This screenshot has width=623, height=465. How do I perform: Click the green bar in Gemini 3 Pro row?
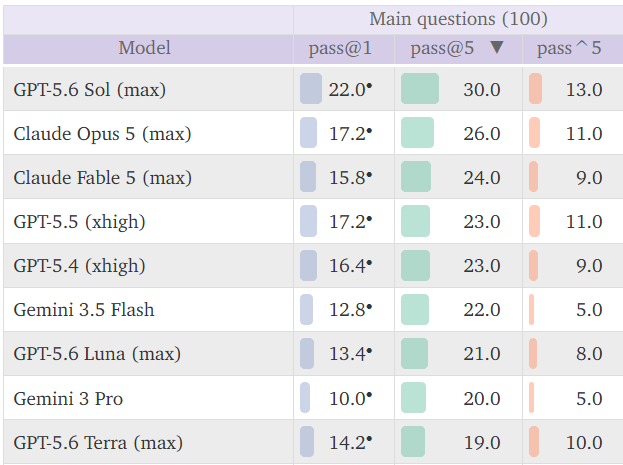coord(413,397)
